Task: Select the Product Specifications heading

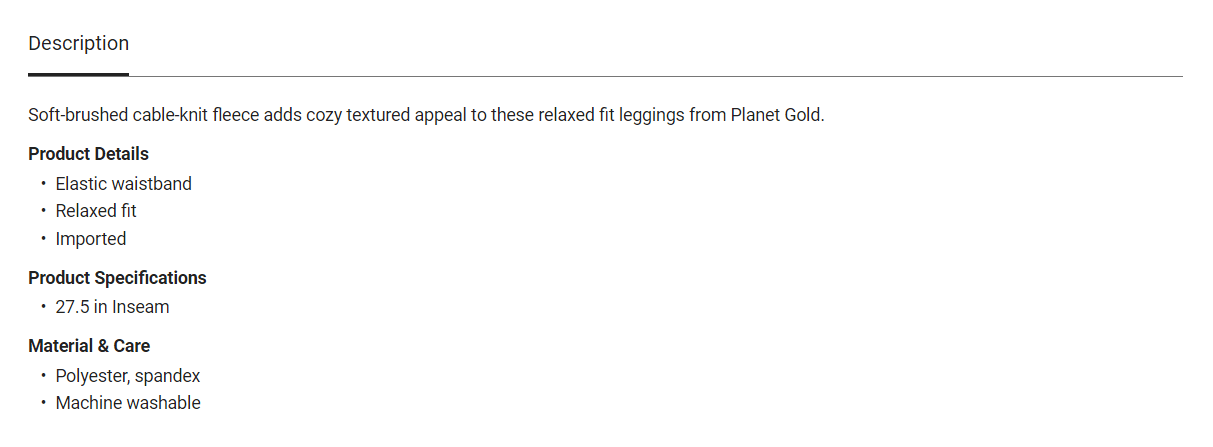Action: pyautogui.click(x=117, y=278)
